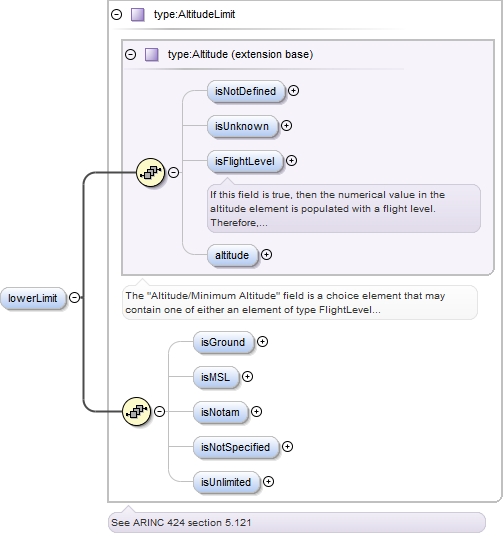Collapse the lowerLimit element node
504x536 pixels.
tap(75, 297)
